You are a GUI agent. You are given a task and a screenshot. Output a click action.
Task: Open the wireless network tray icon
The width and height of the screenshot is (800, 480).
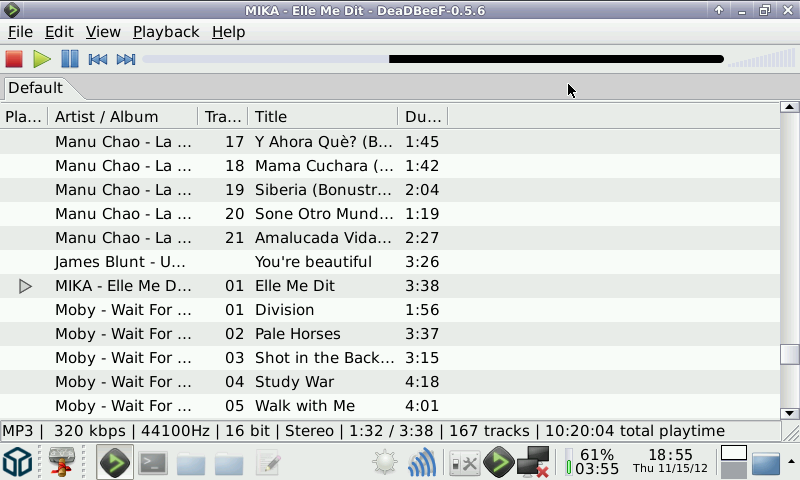click(x=422, y=462)
